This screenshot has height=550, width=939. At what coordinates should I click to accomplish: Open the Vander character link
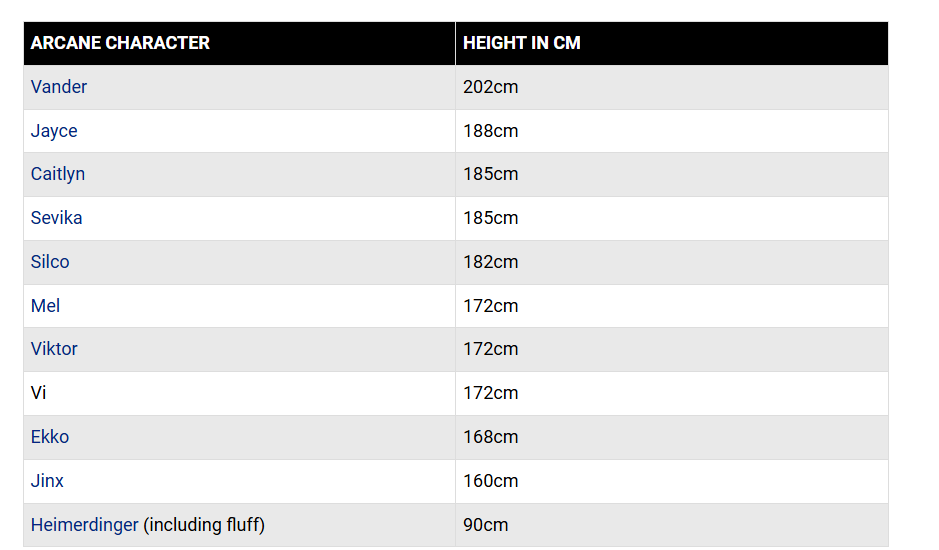[59, 87]
